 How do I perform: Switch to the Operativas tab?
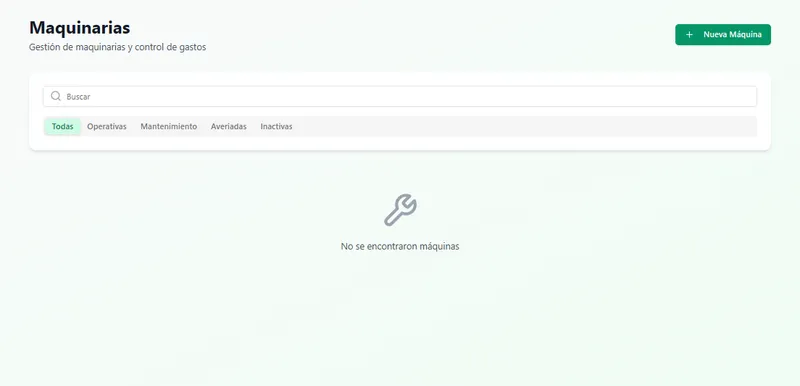[x=107, y=126]
